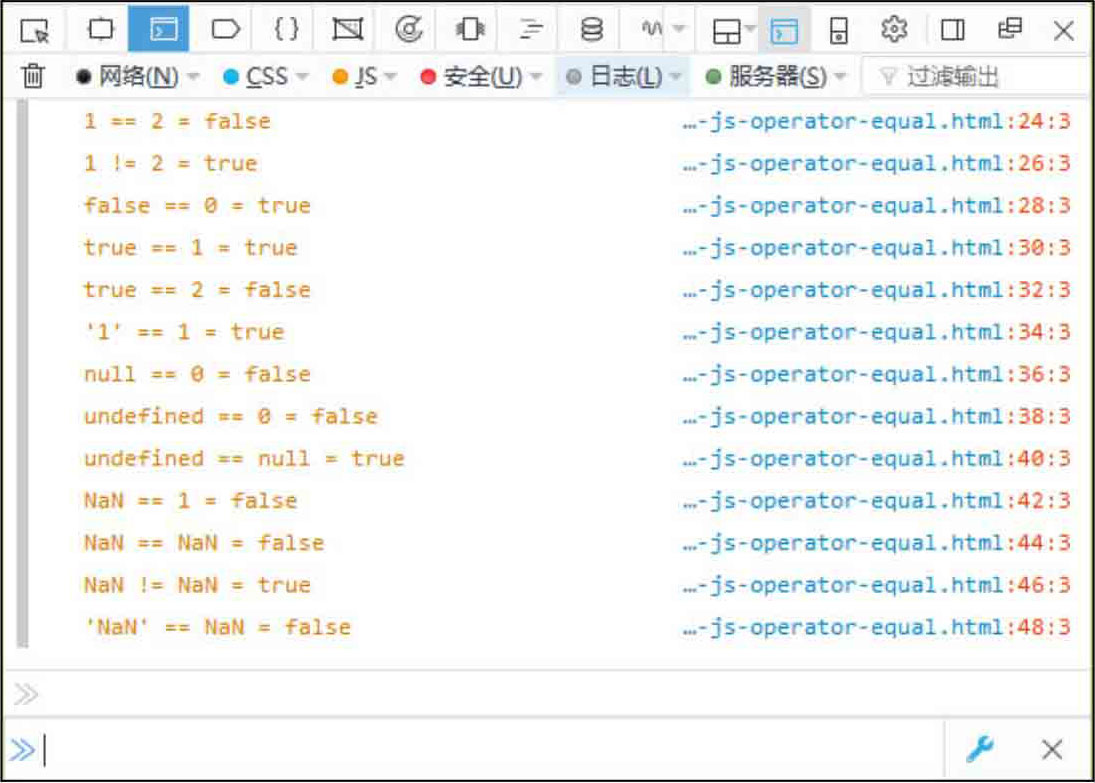Toggle the 网络(N) network filter
Viewport: 1095px width, 783px height.
pyautogui.click(x=128, y=77)
